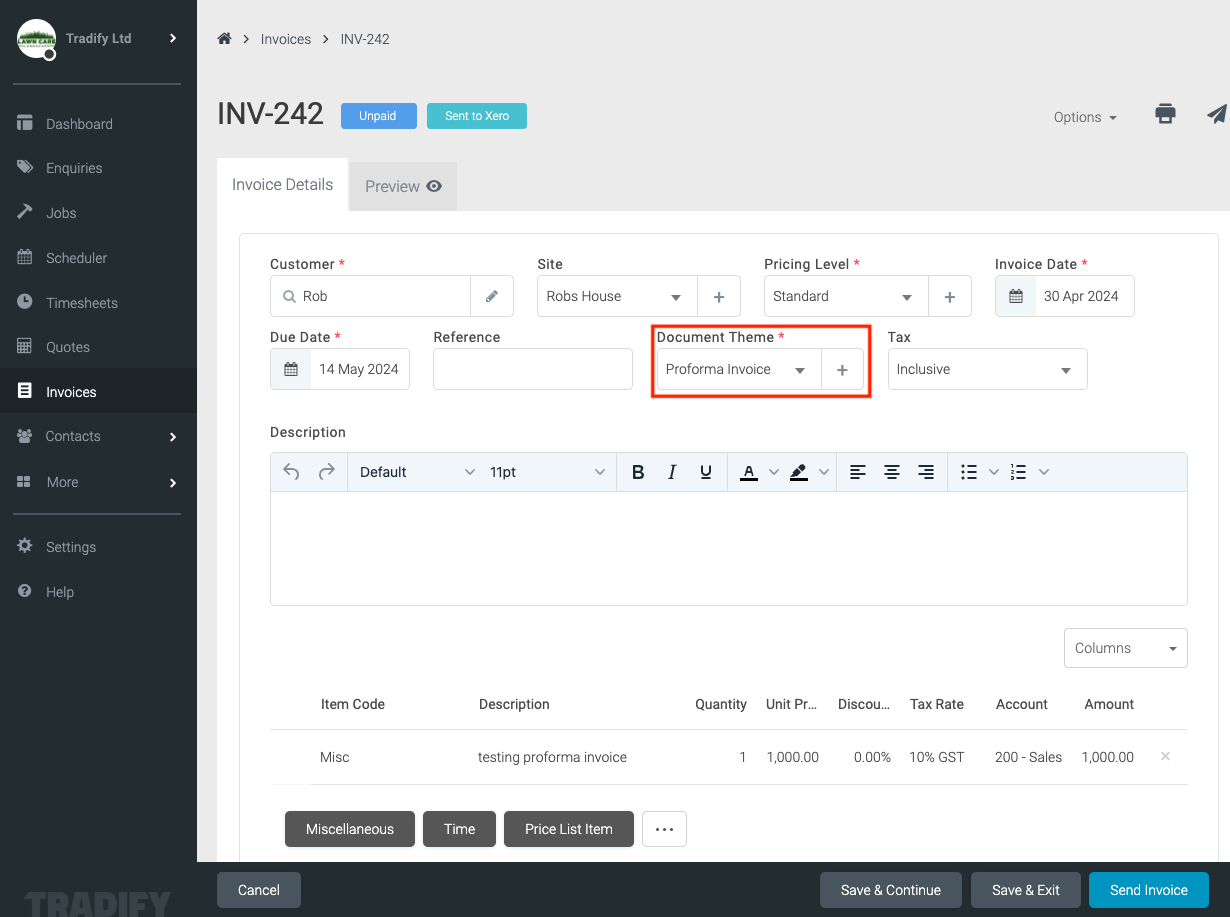The width and height of the screenshot is (1230, 917).
Task: Select Invoices in the sidebar
Action: tap(98, 392)
